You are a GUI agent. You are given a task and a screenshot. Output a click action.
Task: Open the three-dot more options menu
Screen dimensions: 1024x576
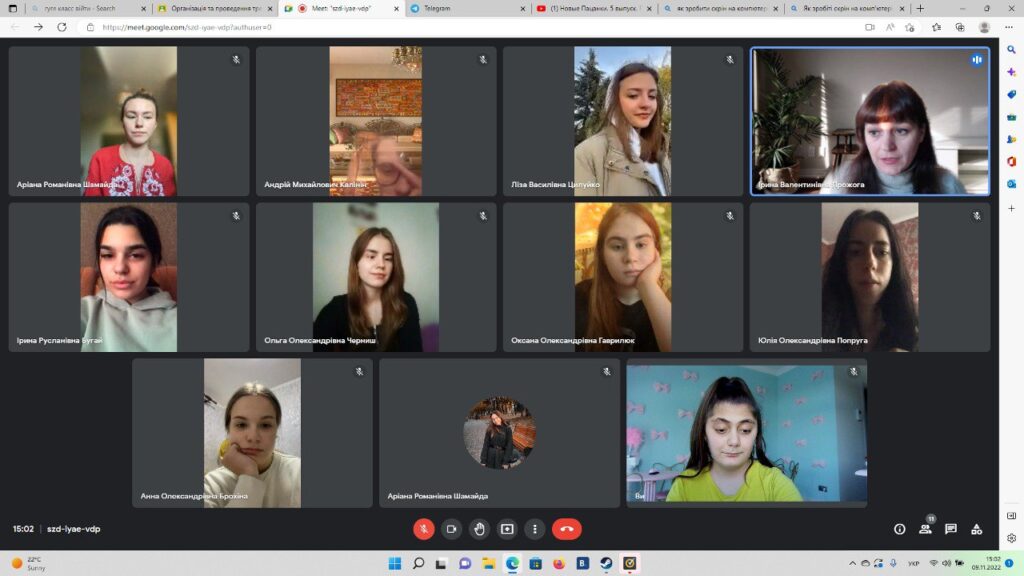[535, 529]
